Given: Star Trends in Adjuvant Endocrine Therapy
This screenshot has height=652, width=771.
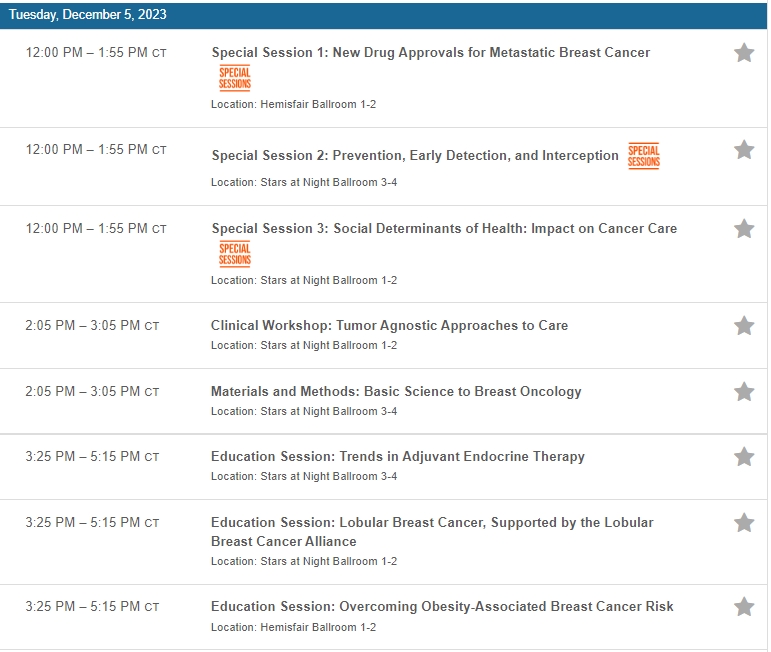Looking at the screenshot, I should (744, 457).
